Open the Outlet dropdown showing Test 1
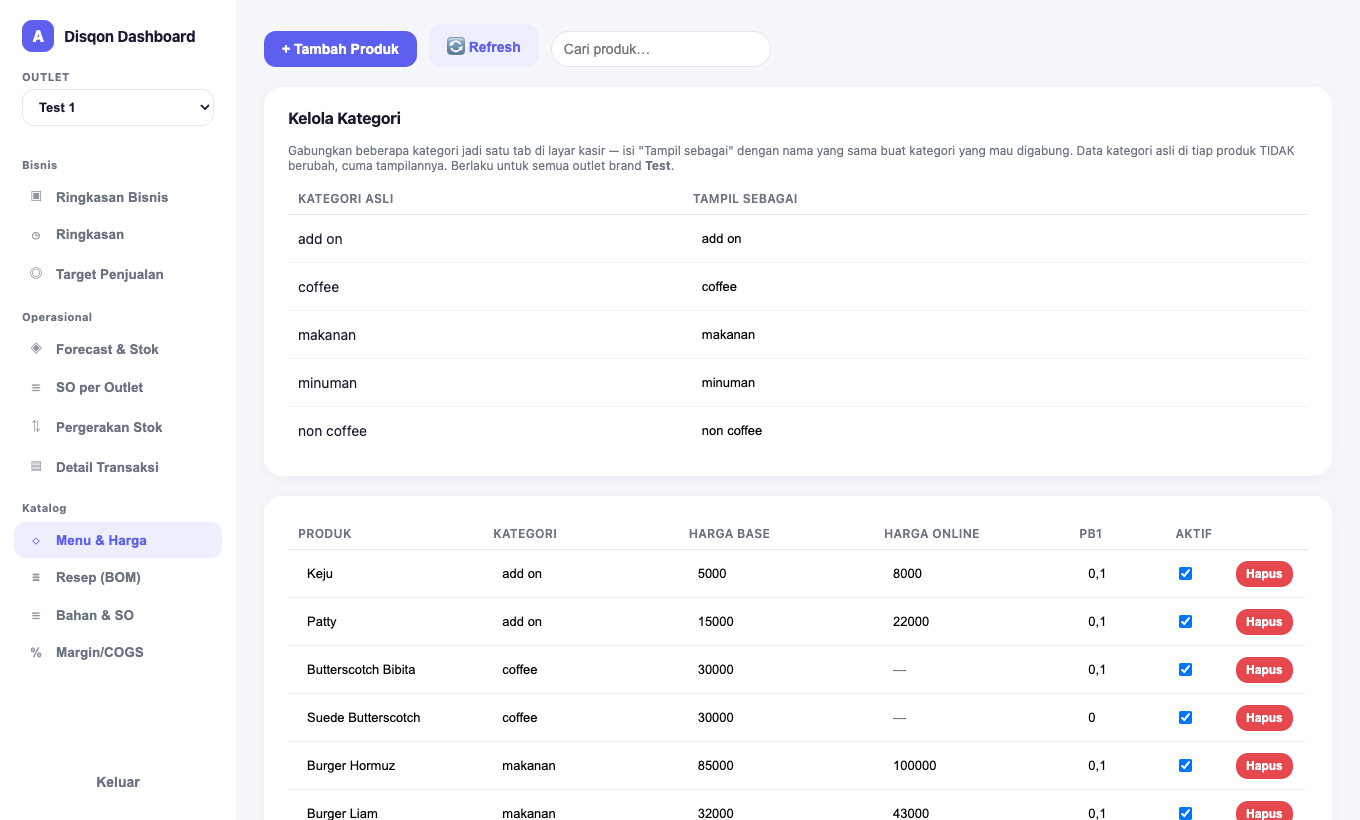This screenshot has height=820, width=1360. coord(118,107)
